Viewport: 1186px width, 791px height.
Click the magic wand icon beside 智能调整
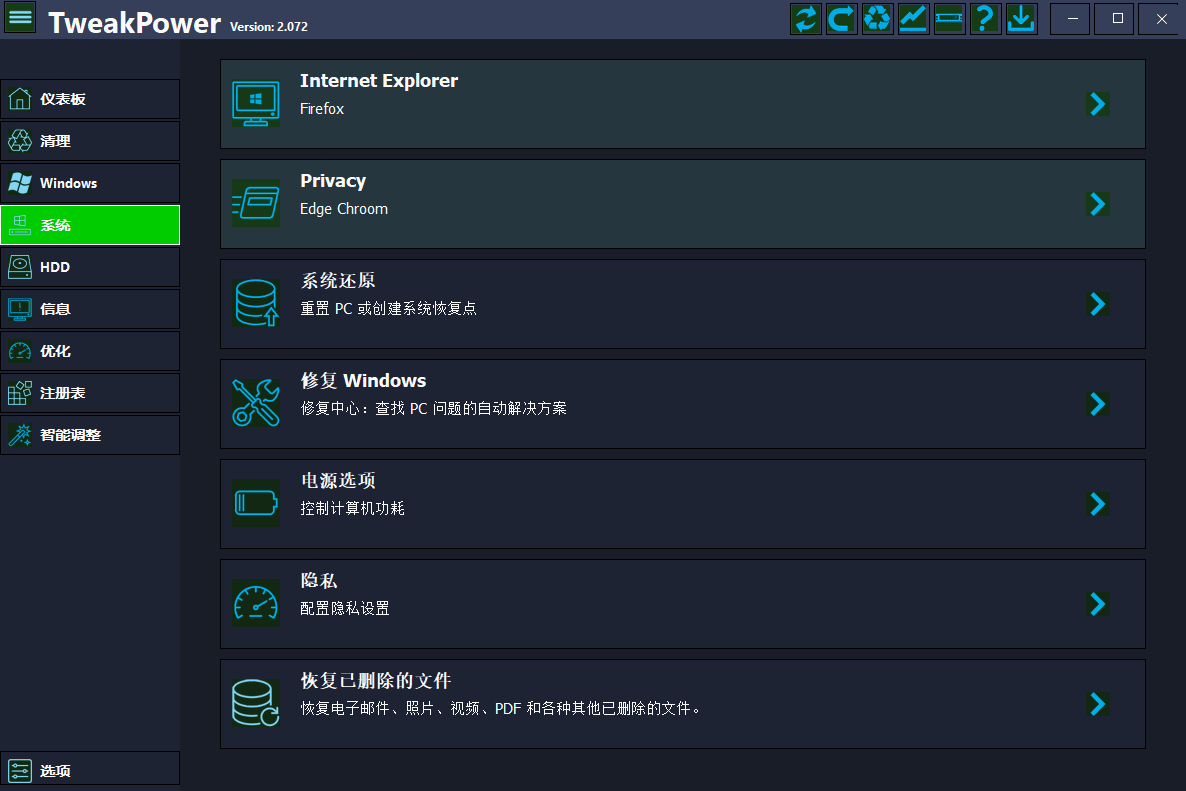coord(20,435)
